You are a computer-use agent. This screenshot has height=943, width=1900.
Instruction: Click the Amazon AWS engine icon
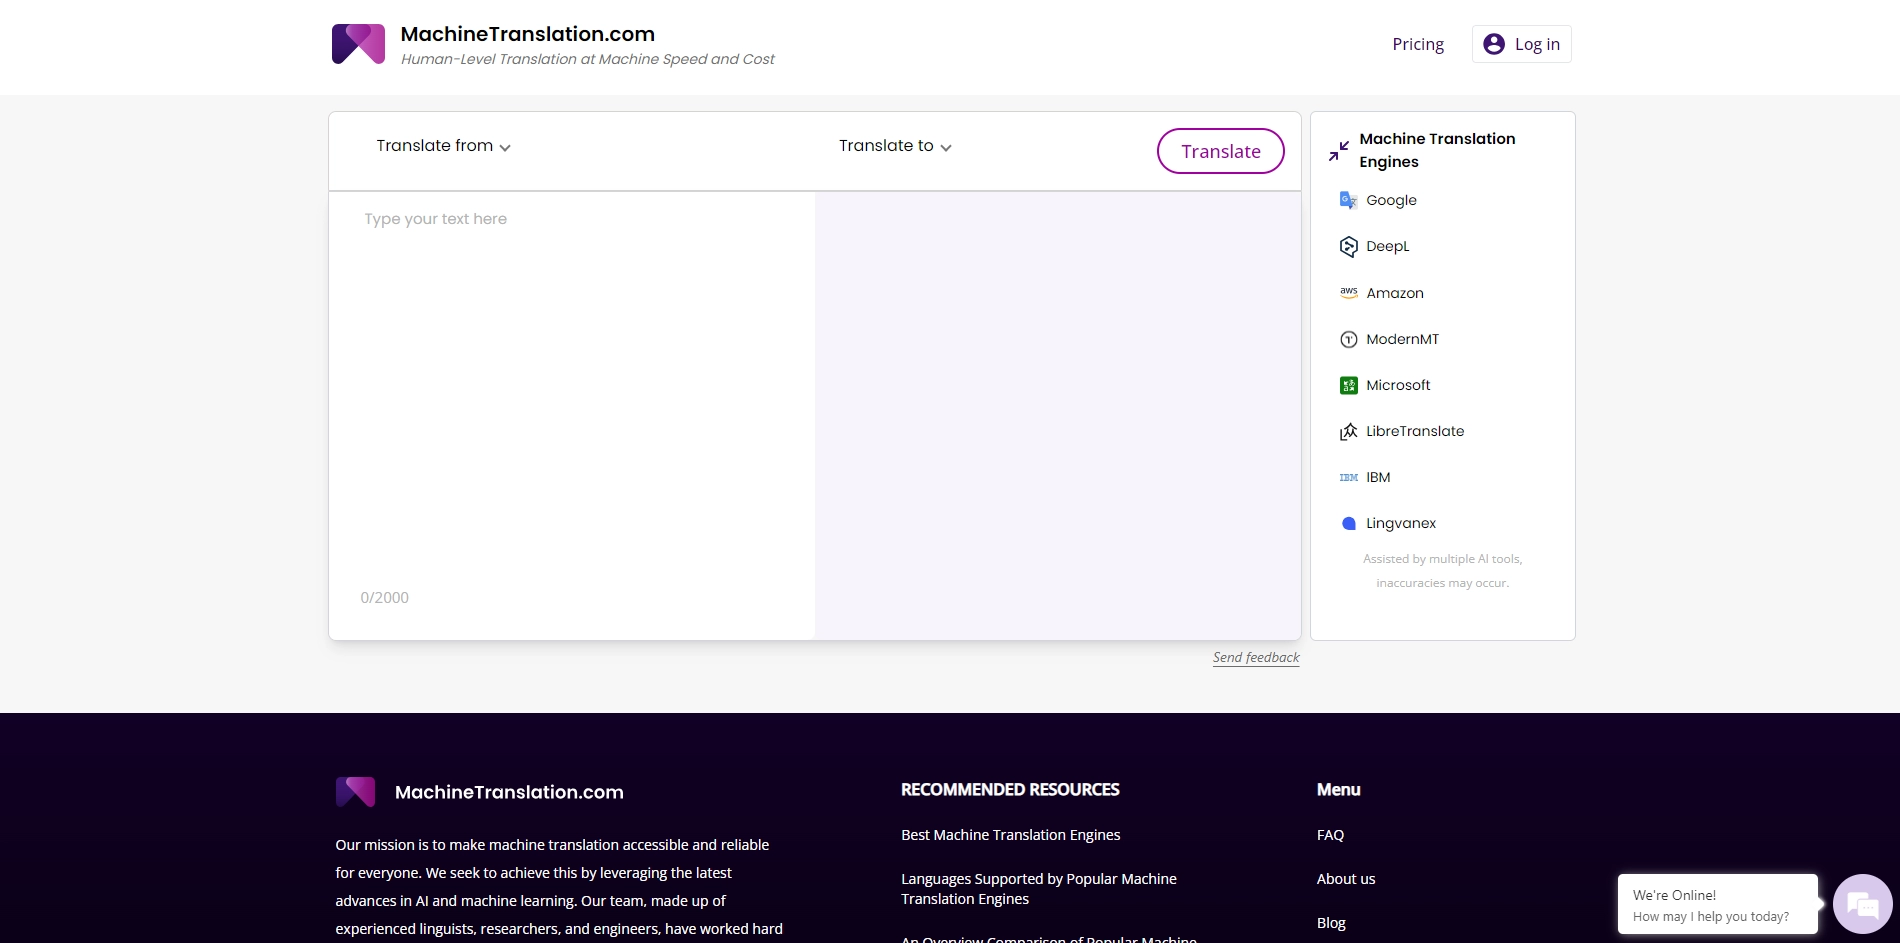[1348, 293]
